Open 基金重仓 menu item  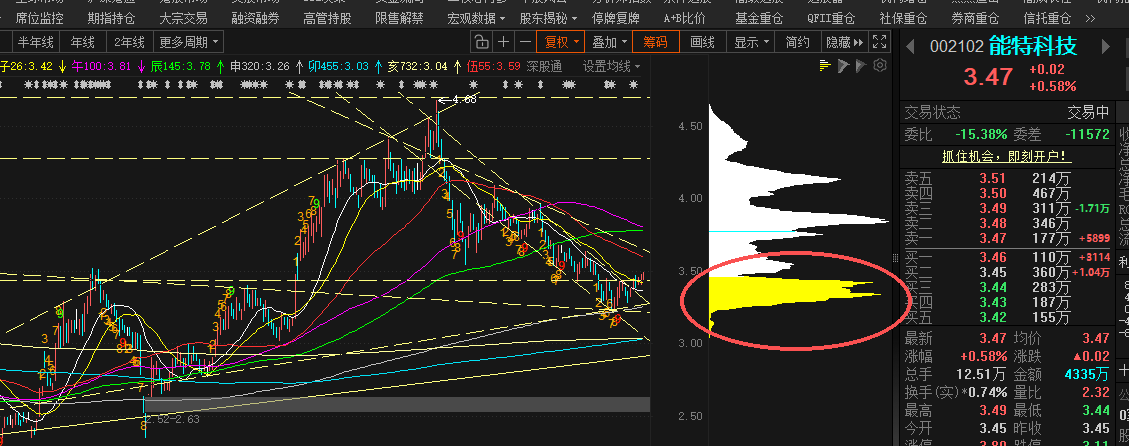(x=759, y=18)
